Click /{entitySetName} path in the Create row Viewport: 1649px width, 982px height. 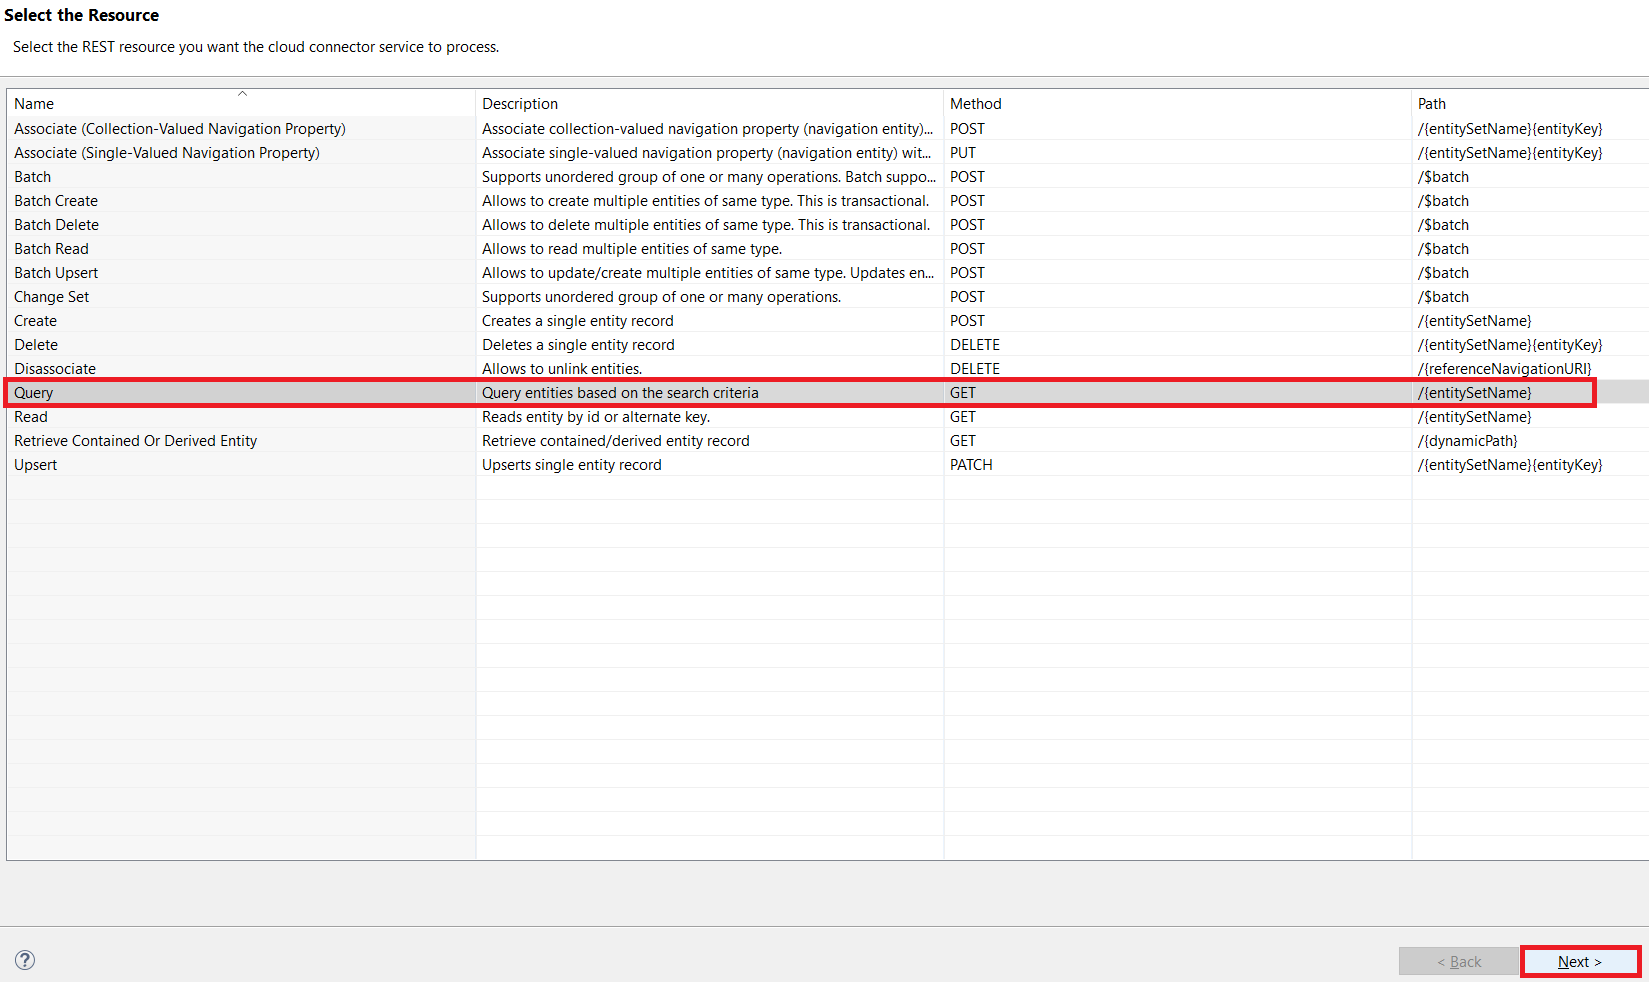click(x=1475, y=321)
